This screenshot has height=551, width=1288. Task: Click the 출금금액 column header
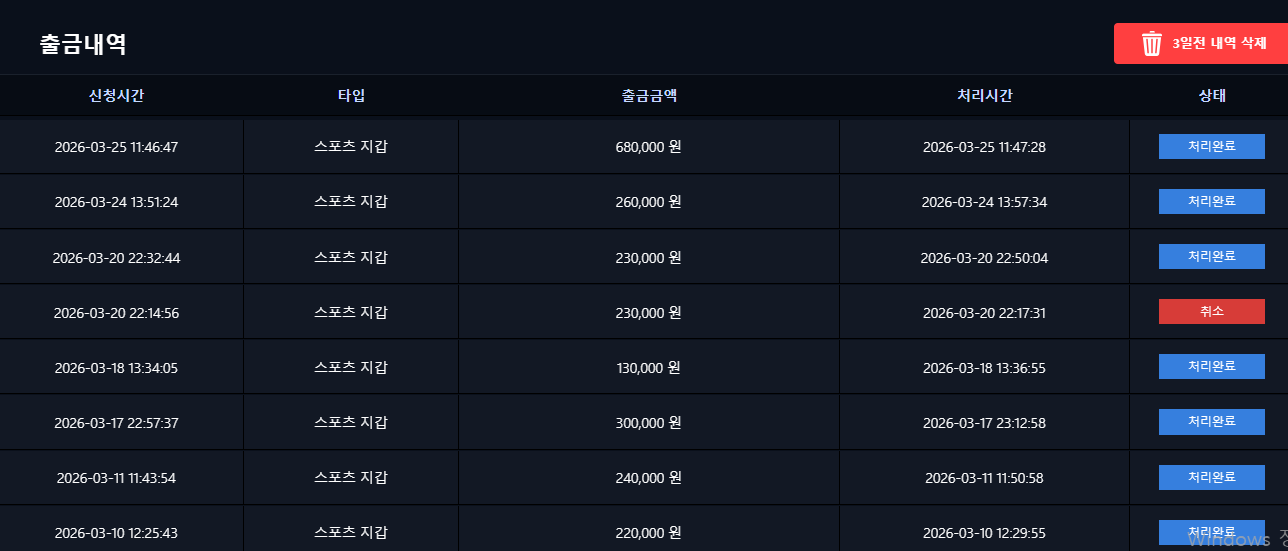point(649,96)
